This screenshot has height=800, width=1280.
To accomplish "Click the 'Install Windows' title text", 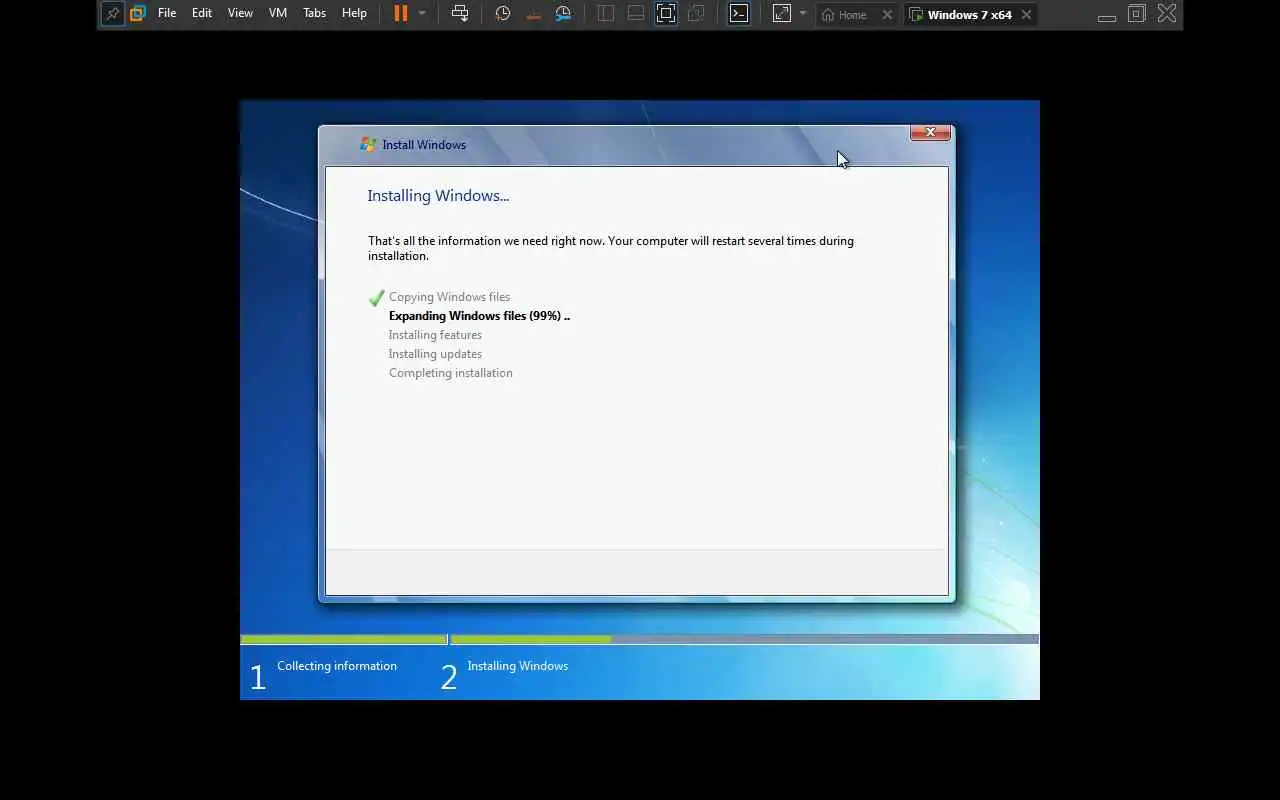I will [424, 145].
